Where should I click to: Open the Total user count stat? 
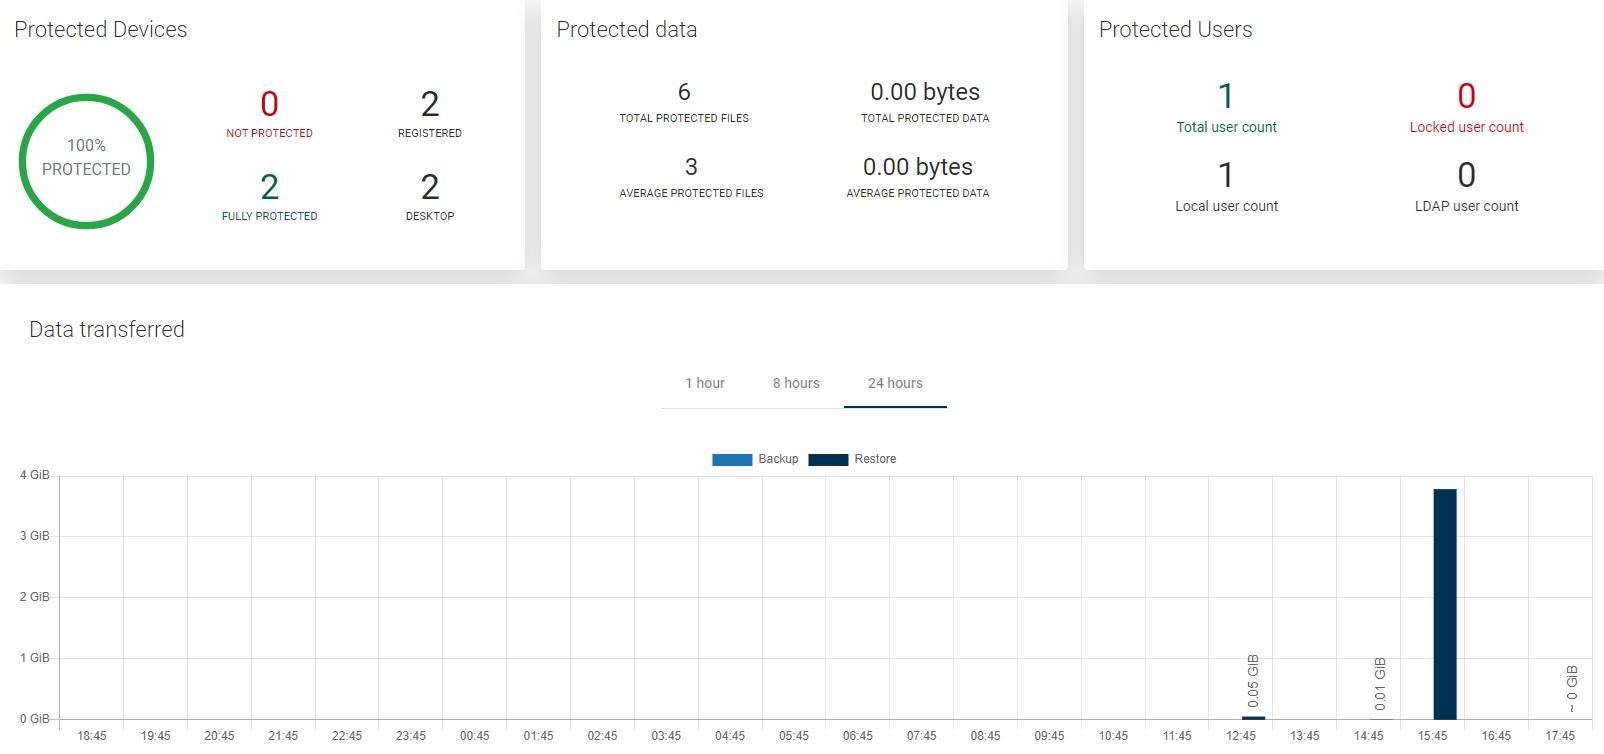tap(1226, 96)
